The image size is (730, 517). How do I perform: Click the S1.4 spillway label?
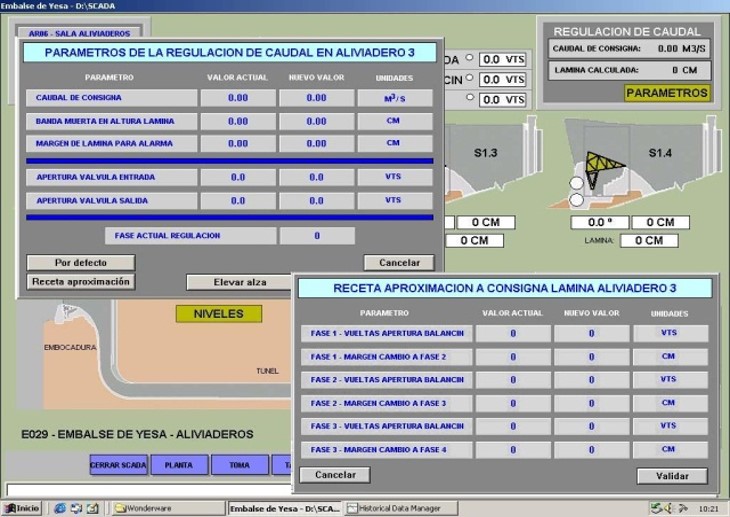[x=660, y=153]
